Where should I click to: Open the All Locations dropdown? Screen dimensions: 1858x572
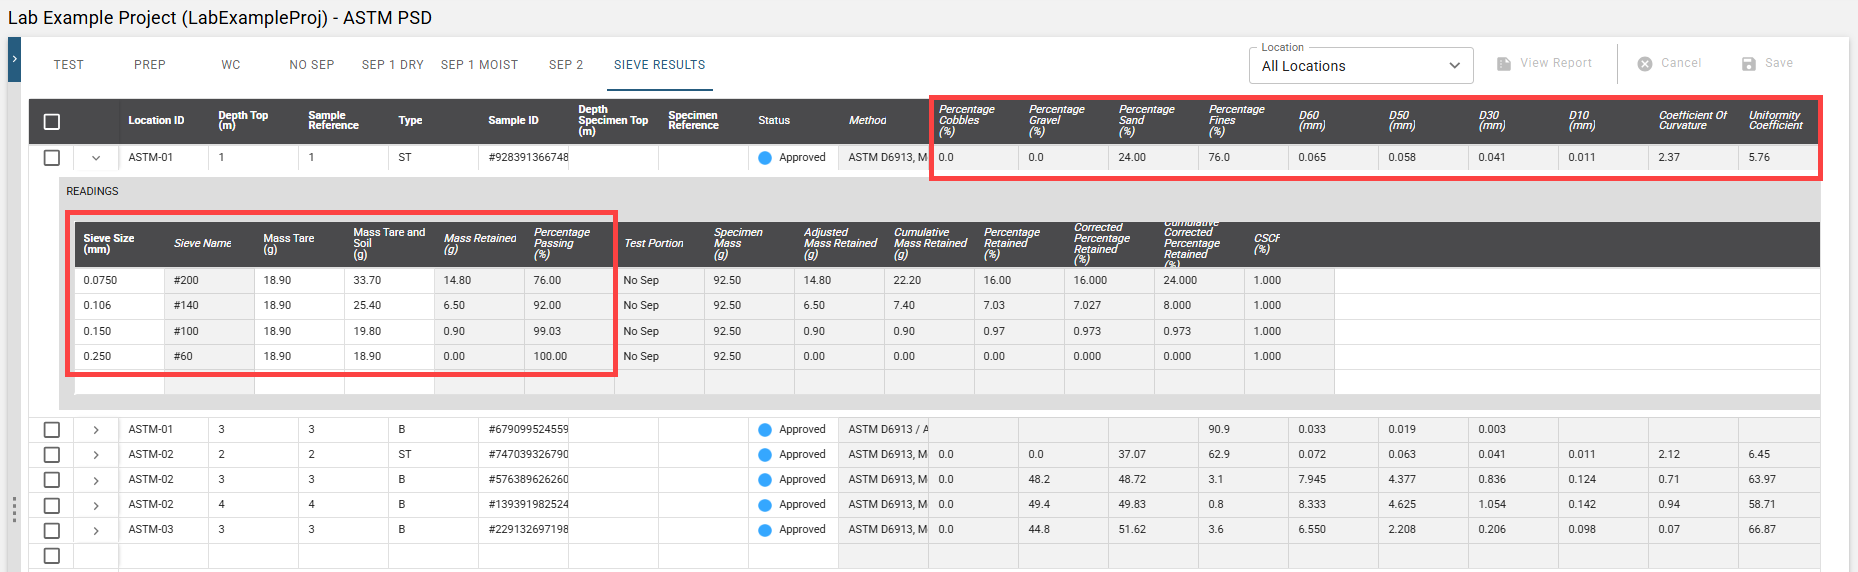click(x=1360, y=66)
